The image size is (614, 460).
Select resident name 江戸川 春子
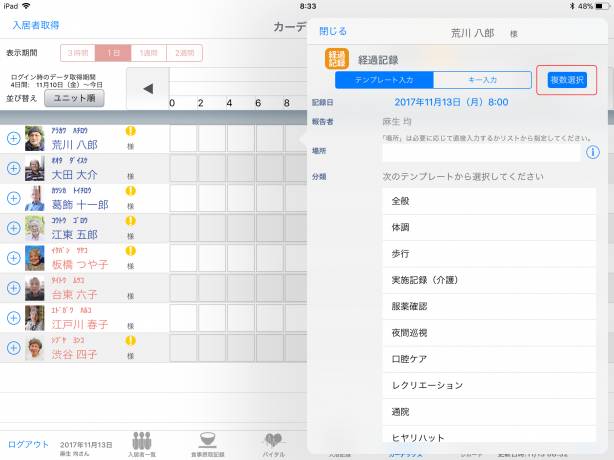point(80,324)
